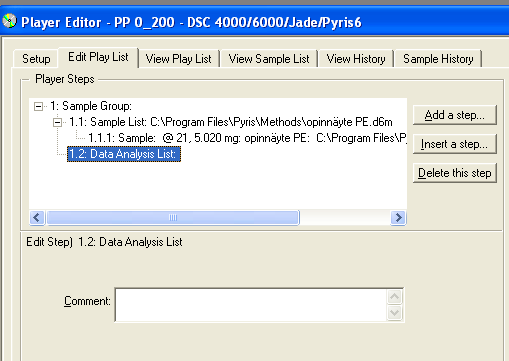
Task: Click the Edit Step) 1.2: Data Analysis List label
Action: pos(104,242)
